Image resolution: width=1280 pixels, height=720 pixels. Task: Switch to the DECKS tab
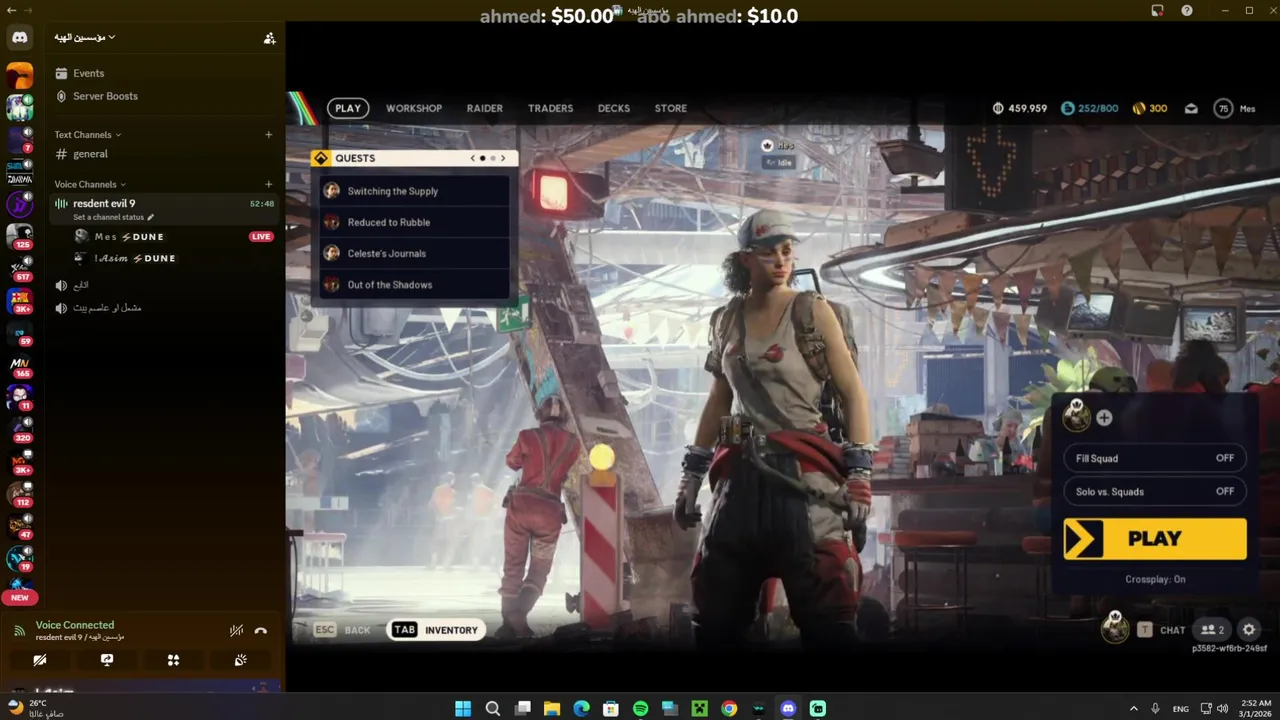tap(614, 108)
